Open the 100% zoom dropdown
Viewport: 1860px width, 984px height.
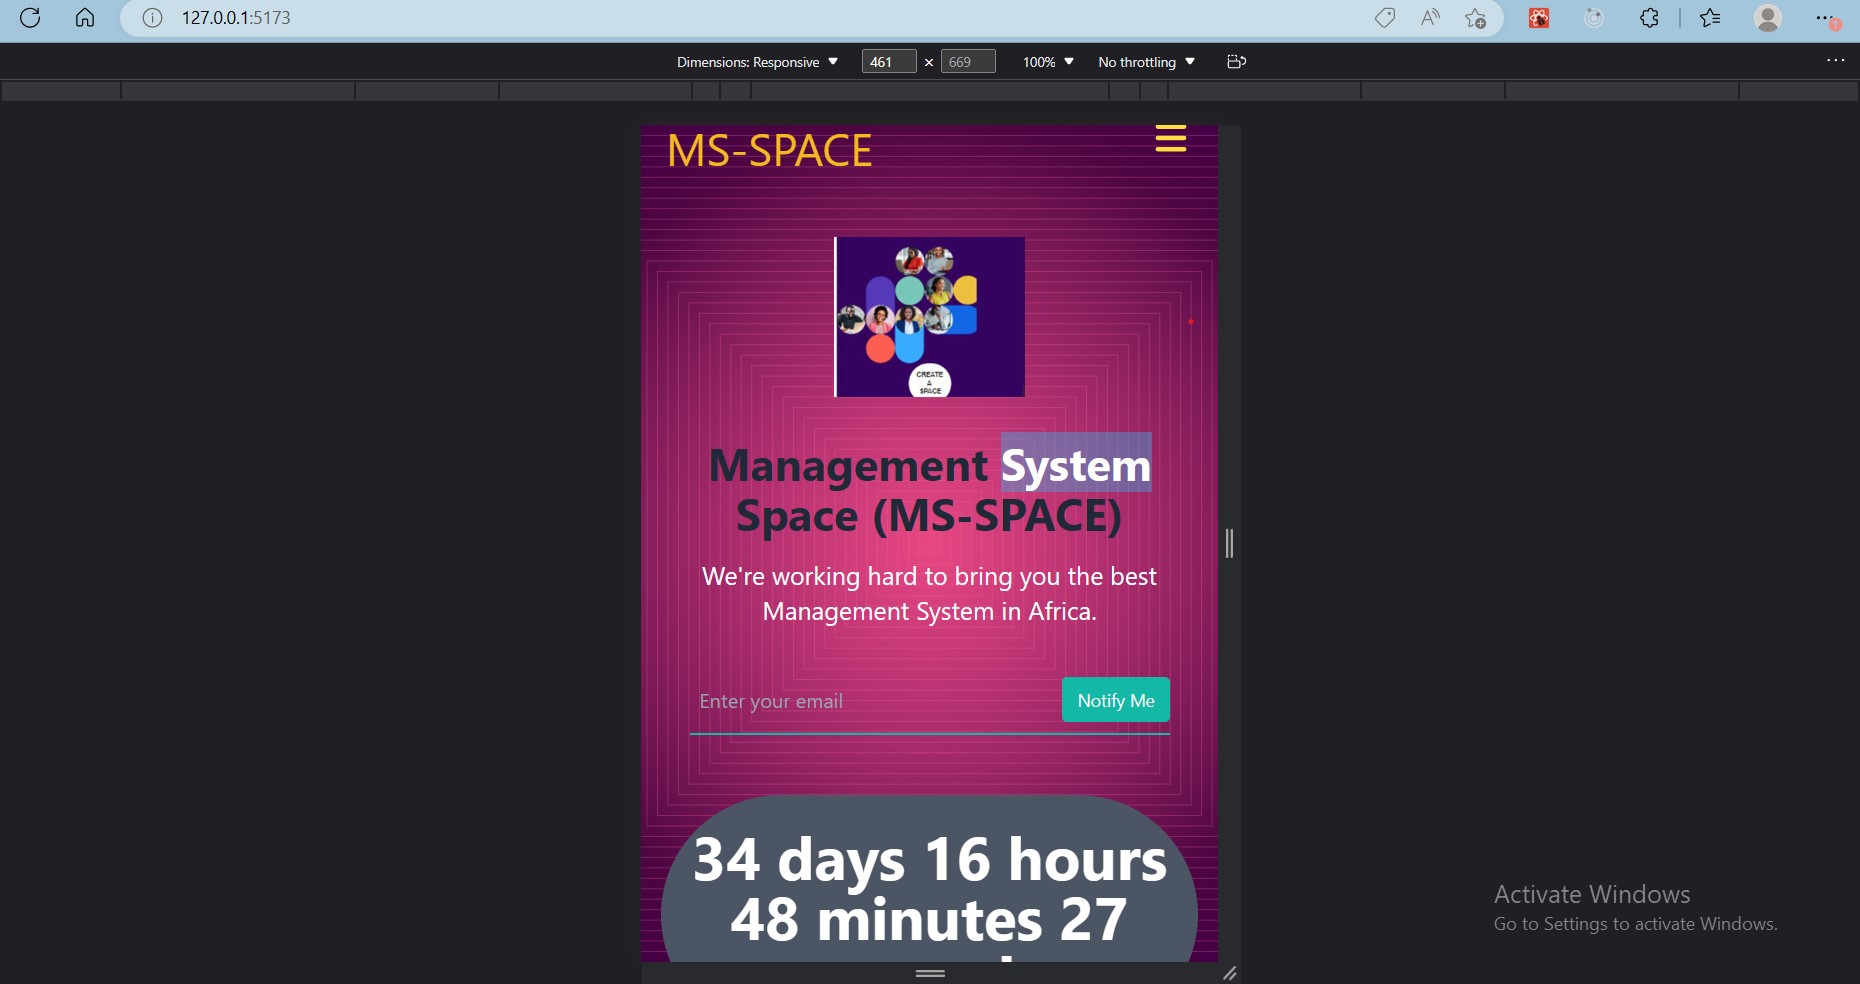point(1046,61)
